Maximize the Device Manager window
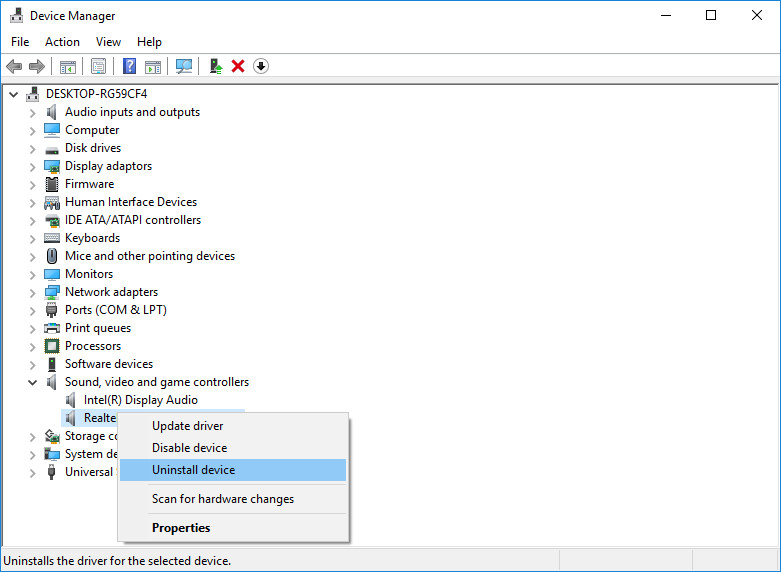The image size is (781, 572). click(711, 15)
